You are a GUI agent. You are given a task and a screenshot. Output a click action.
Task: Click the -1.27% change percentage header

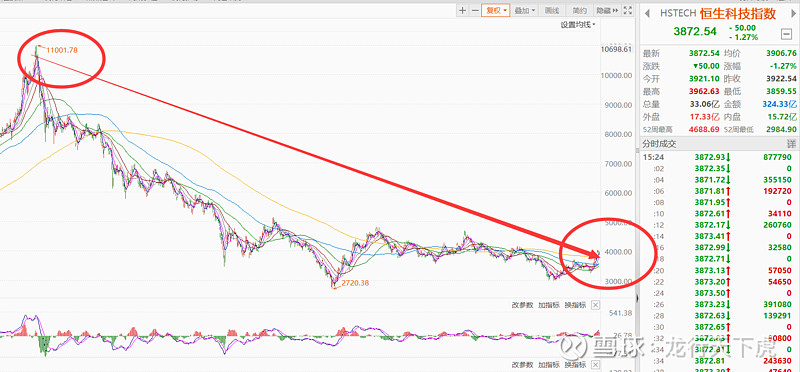coord(743,37)
